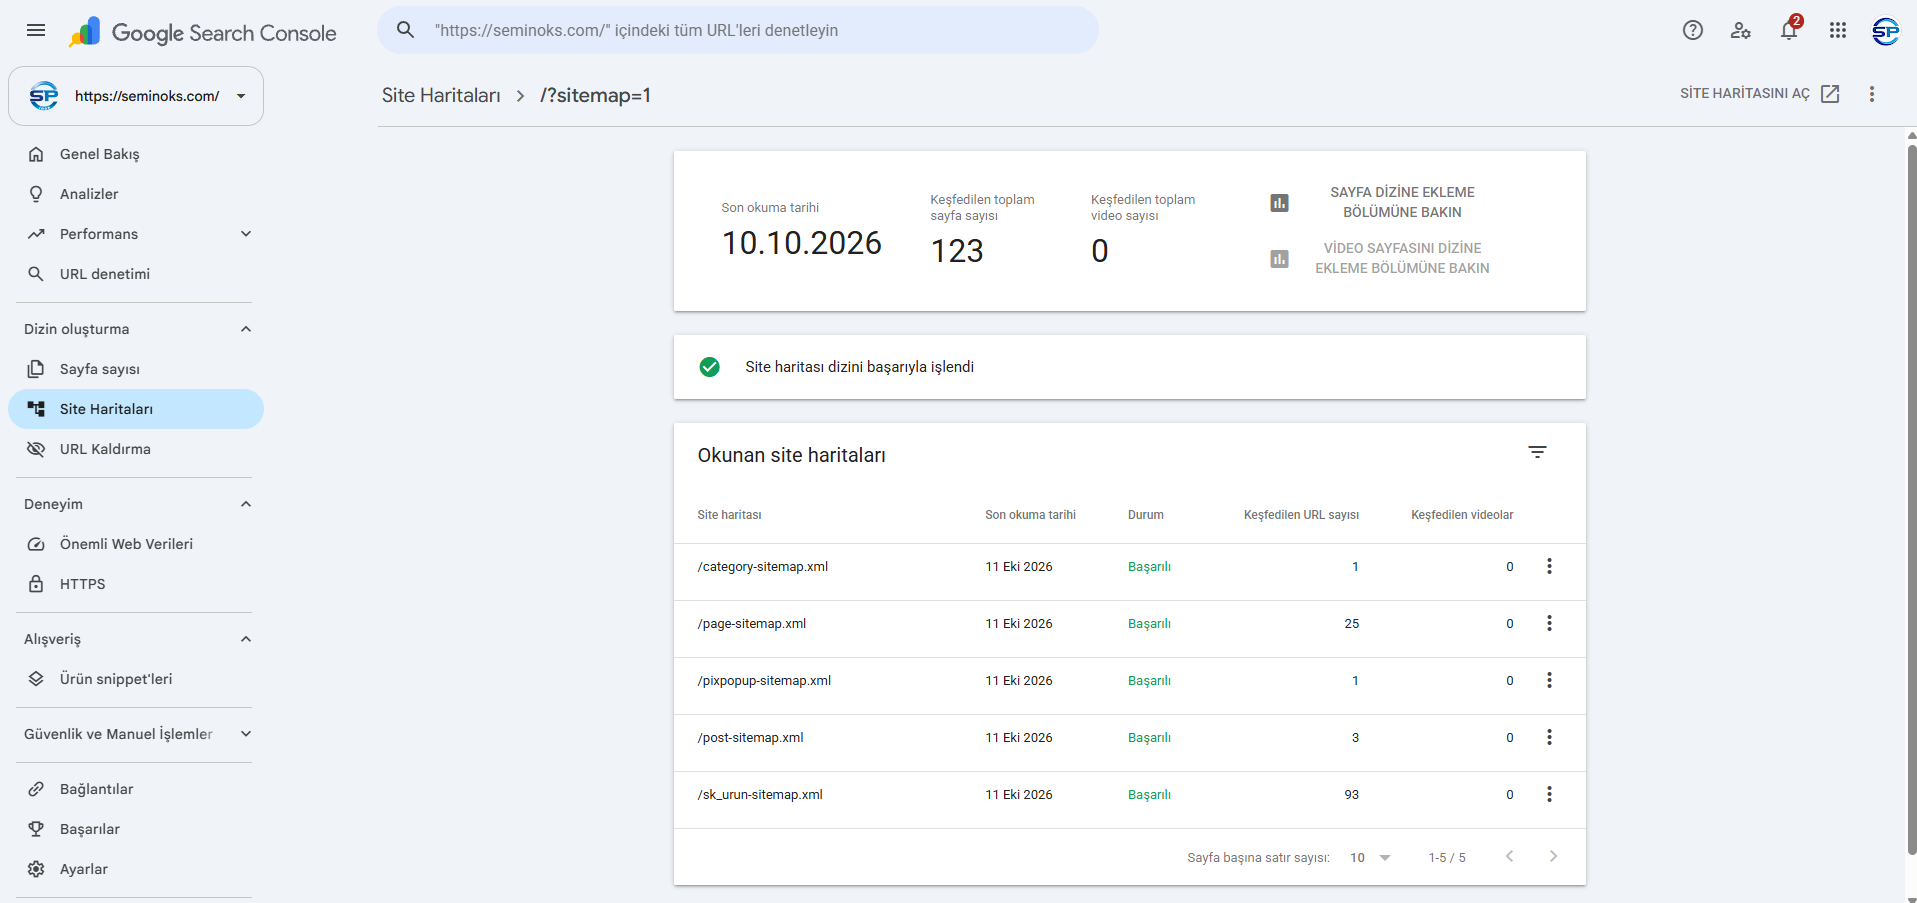Open options for page-sitemap.xml row
Image resolution: width=1917 pixels, height=903 pixels.
coord(1550,623)
